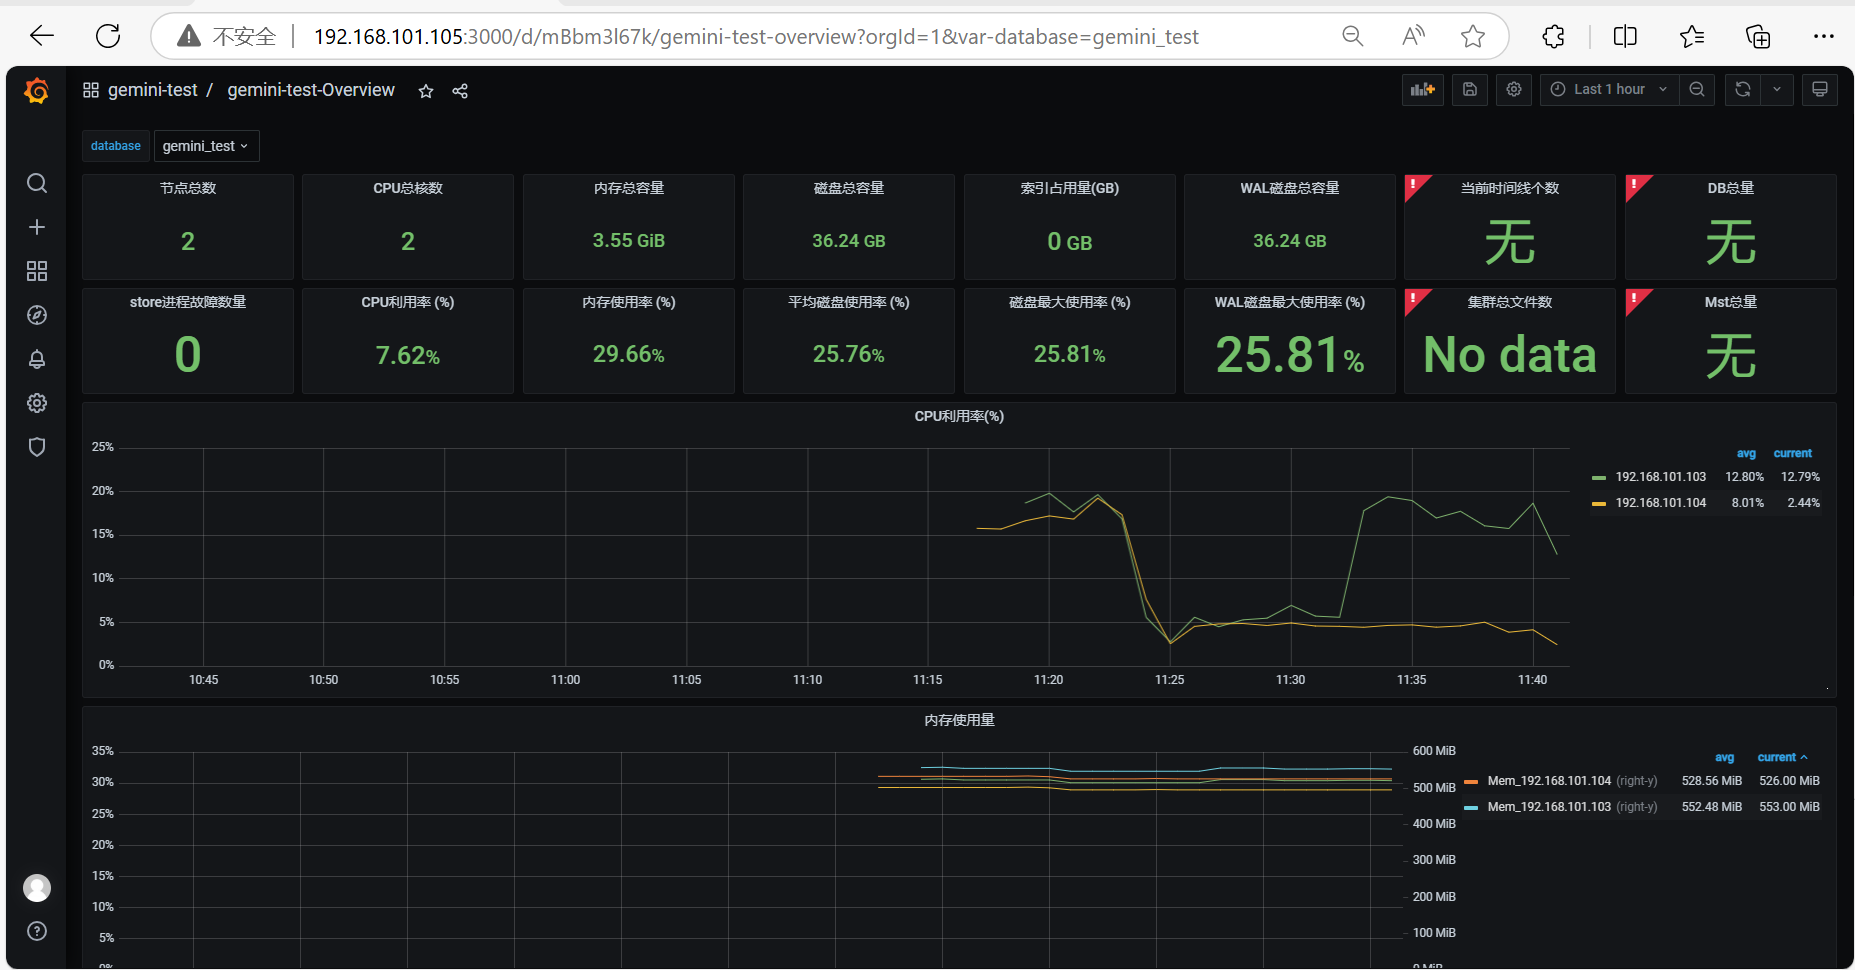This screenshot has width=1855, height=970.
Task: Open Configuration gear in sidebar
Action: point(37,403)
